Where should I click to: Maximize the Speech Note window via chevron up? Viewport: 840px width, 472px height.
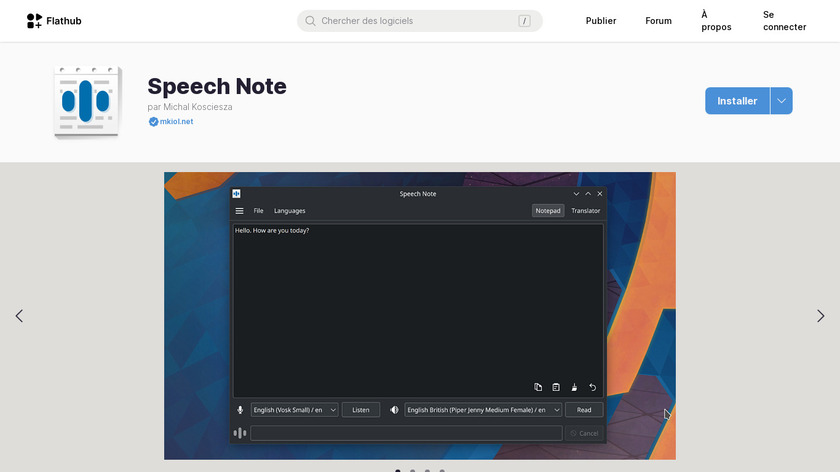(x=588, y=194)
